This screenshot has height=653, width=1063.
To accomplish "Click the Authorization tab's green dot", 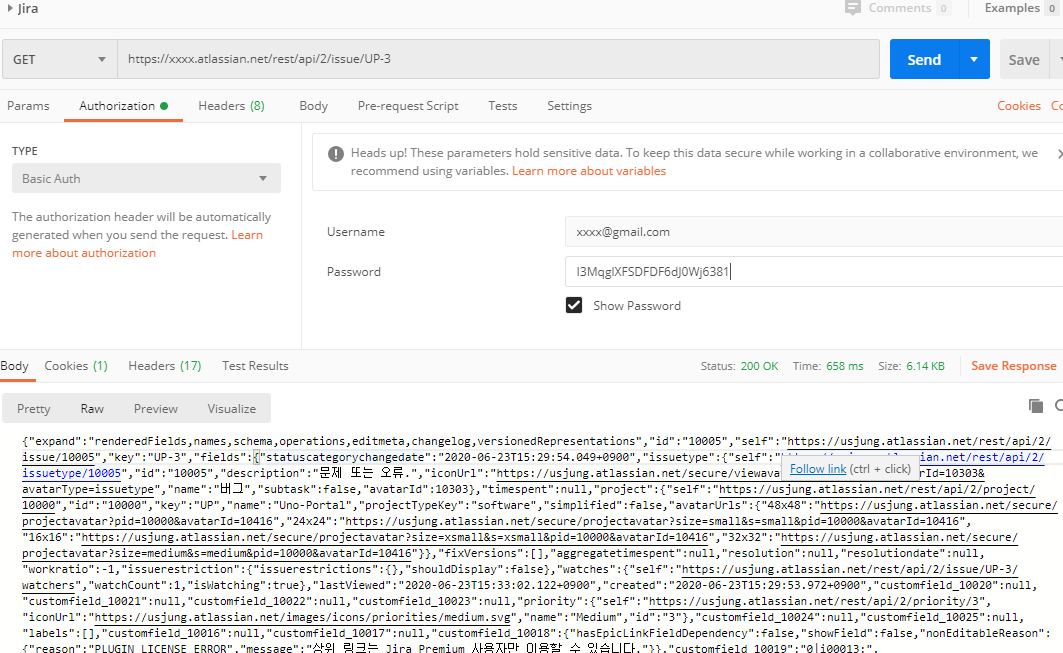I will tap(164, 106).
